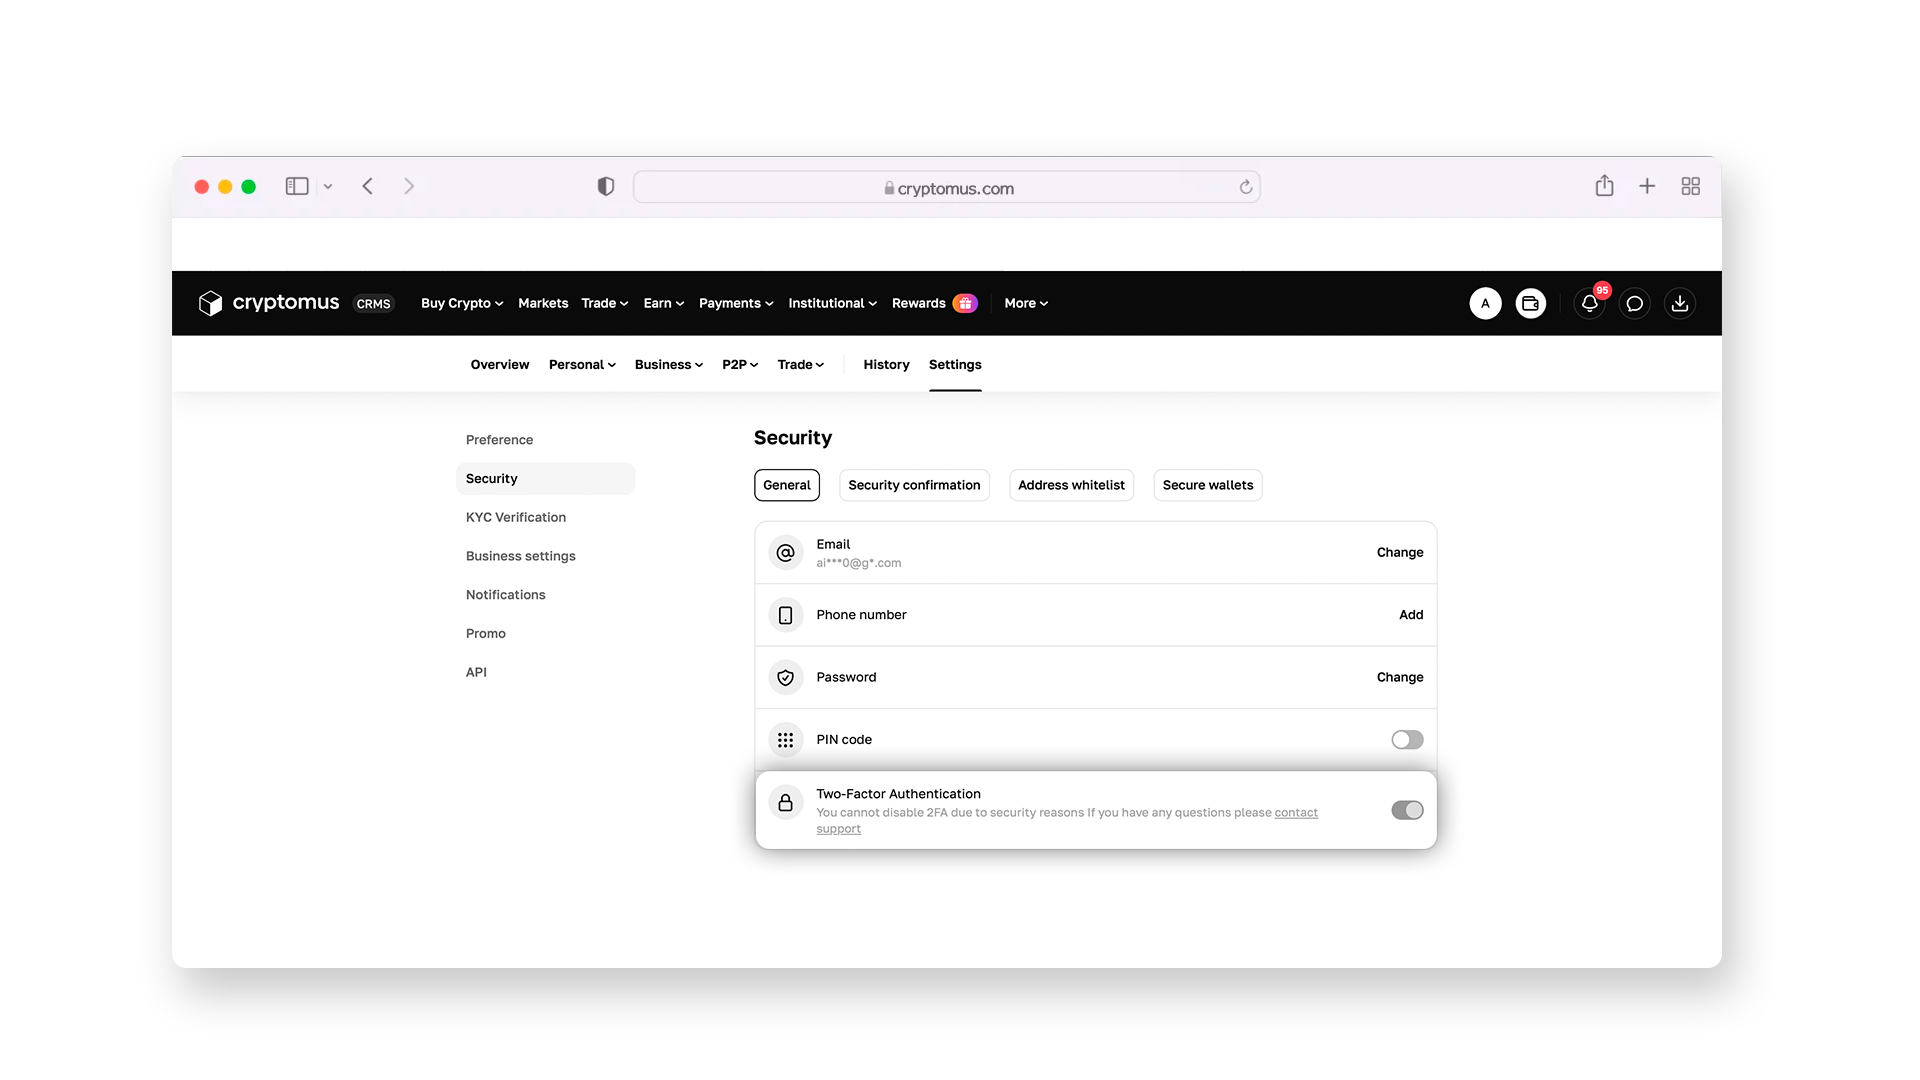
Task: Reload page with refresh icon
Action: pyautogui.click(x=1245, y=187)
